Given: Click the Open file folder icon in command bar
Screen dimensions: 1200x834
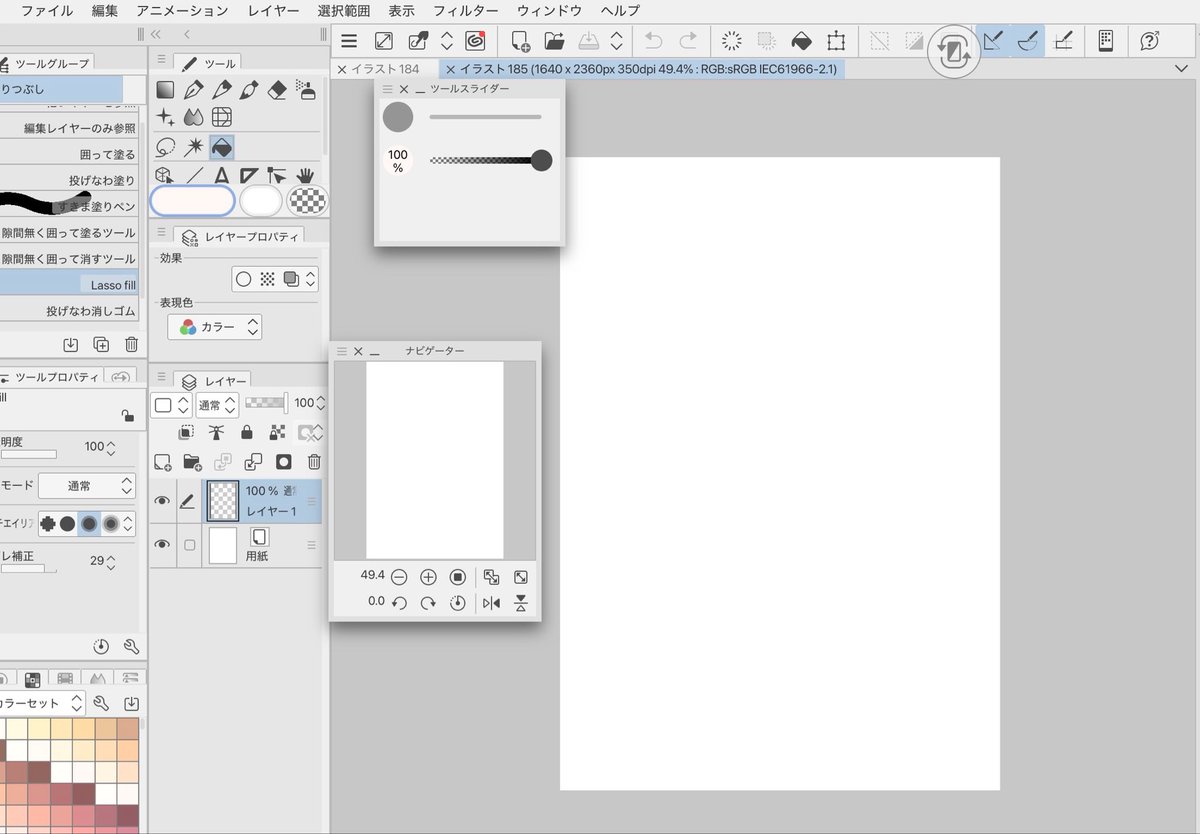Looking at the screenshot, I should coord(554,41).
